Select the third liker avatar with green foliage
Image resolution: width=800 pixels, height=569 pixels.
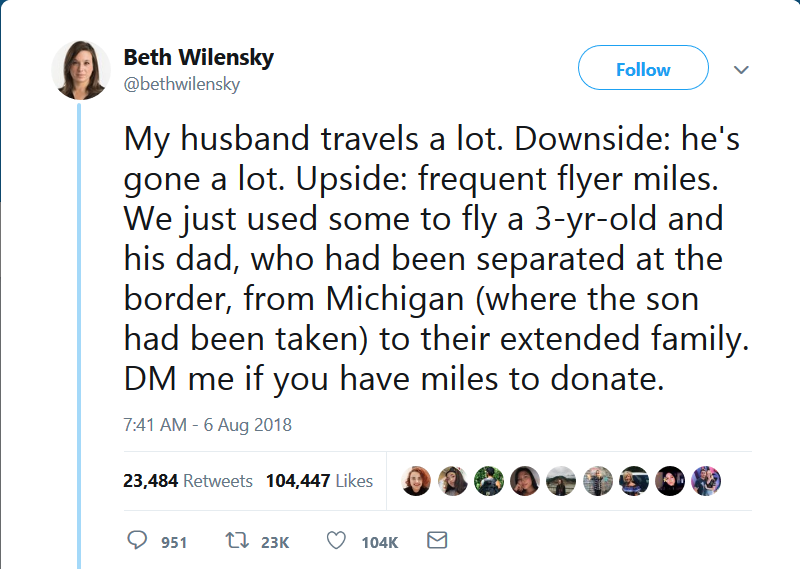point(489,481)
